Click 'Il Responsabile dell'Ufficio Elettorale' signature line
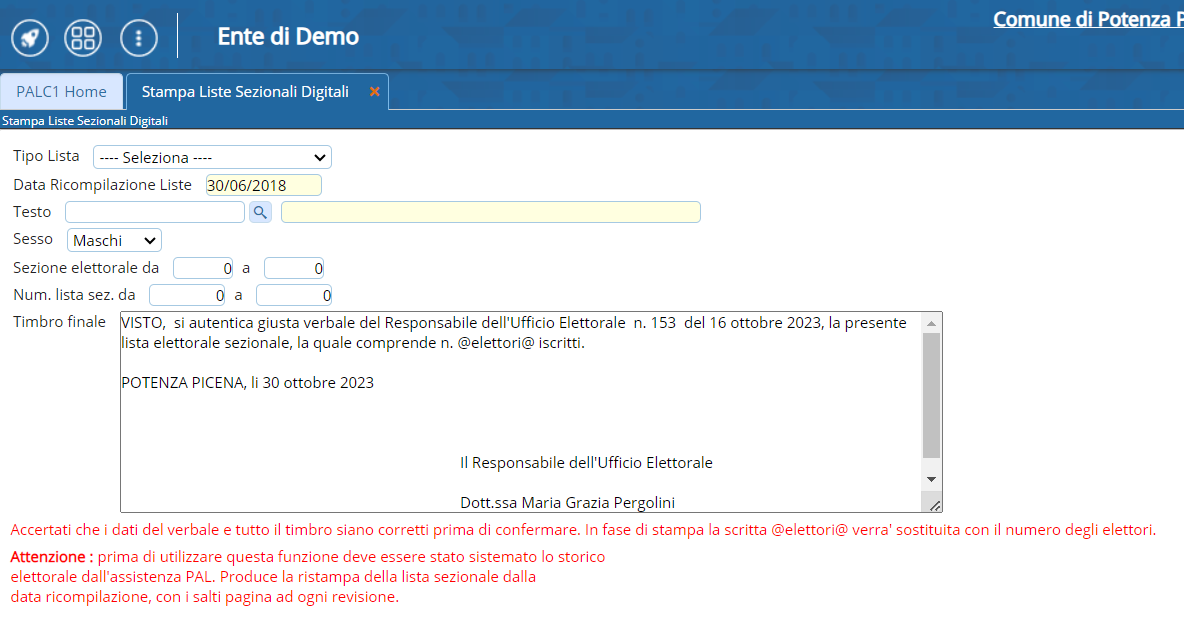 587,463
